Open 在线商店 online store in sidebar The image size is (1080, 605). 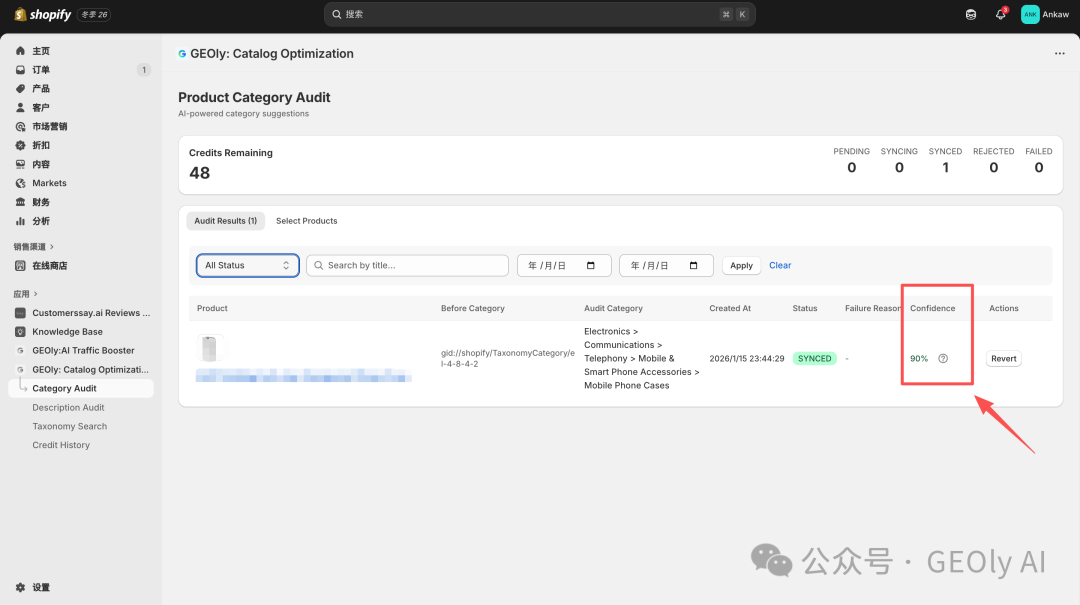(50, 266)
